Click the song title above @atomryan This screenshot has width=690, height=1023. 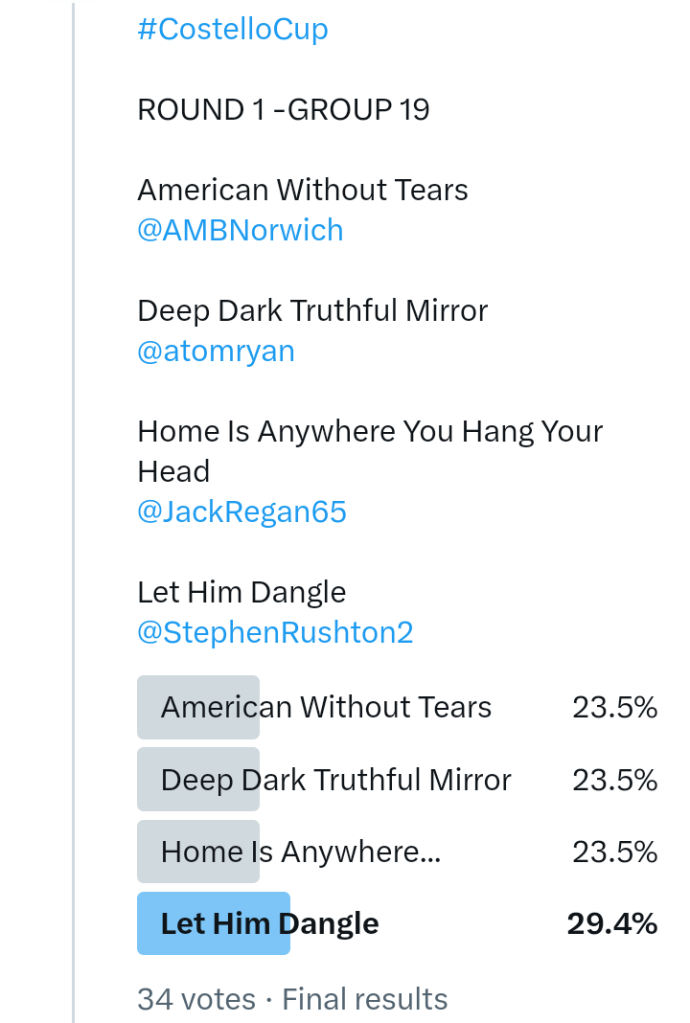[x=312, y=311]
